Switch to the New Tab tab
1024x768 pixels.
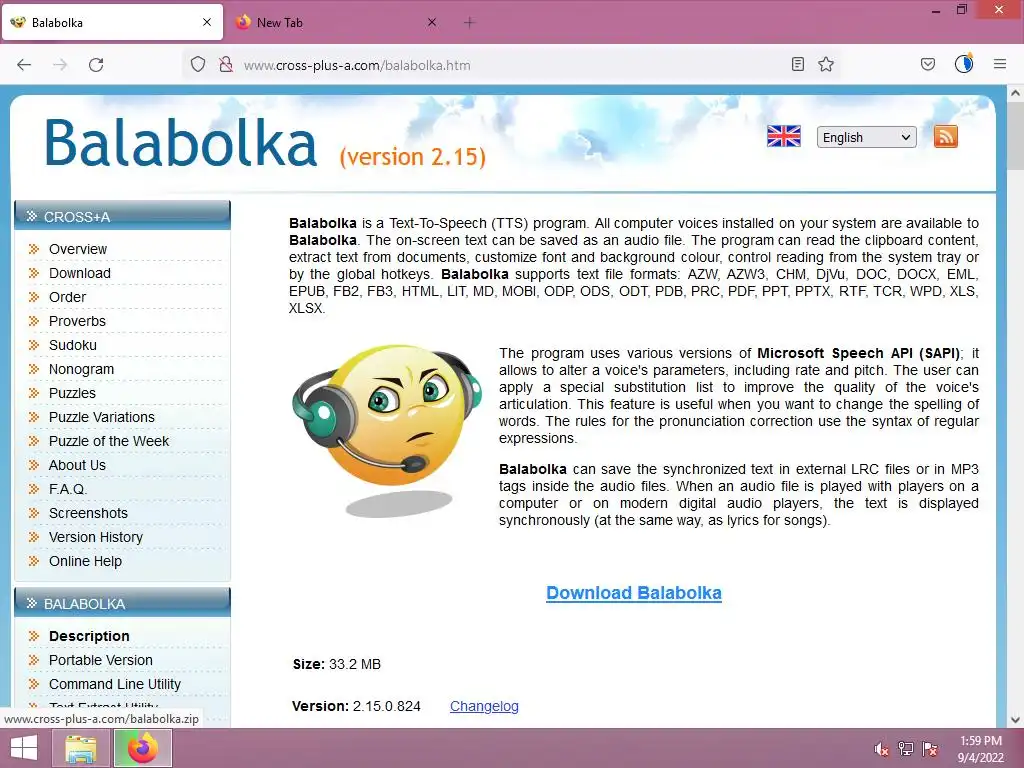click(338, 22)
